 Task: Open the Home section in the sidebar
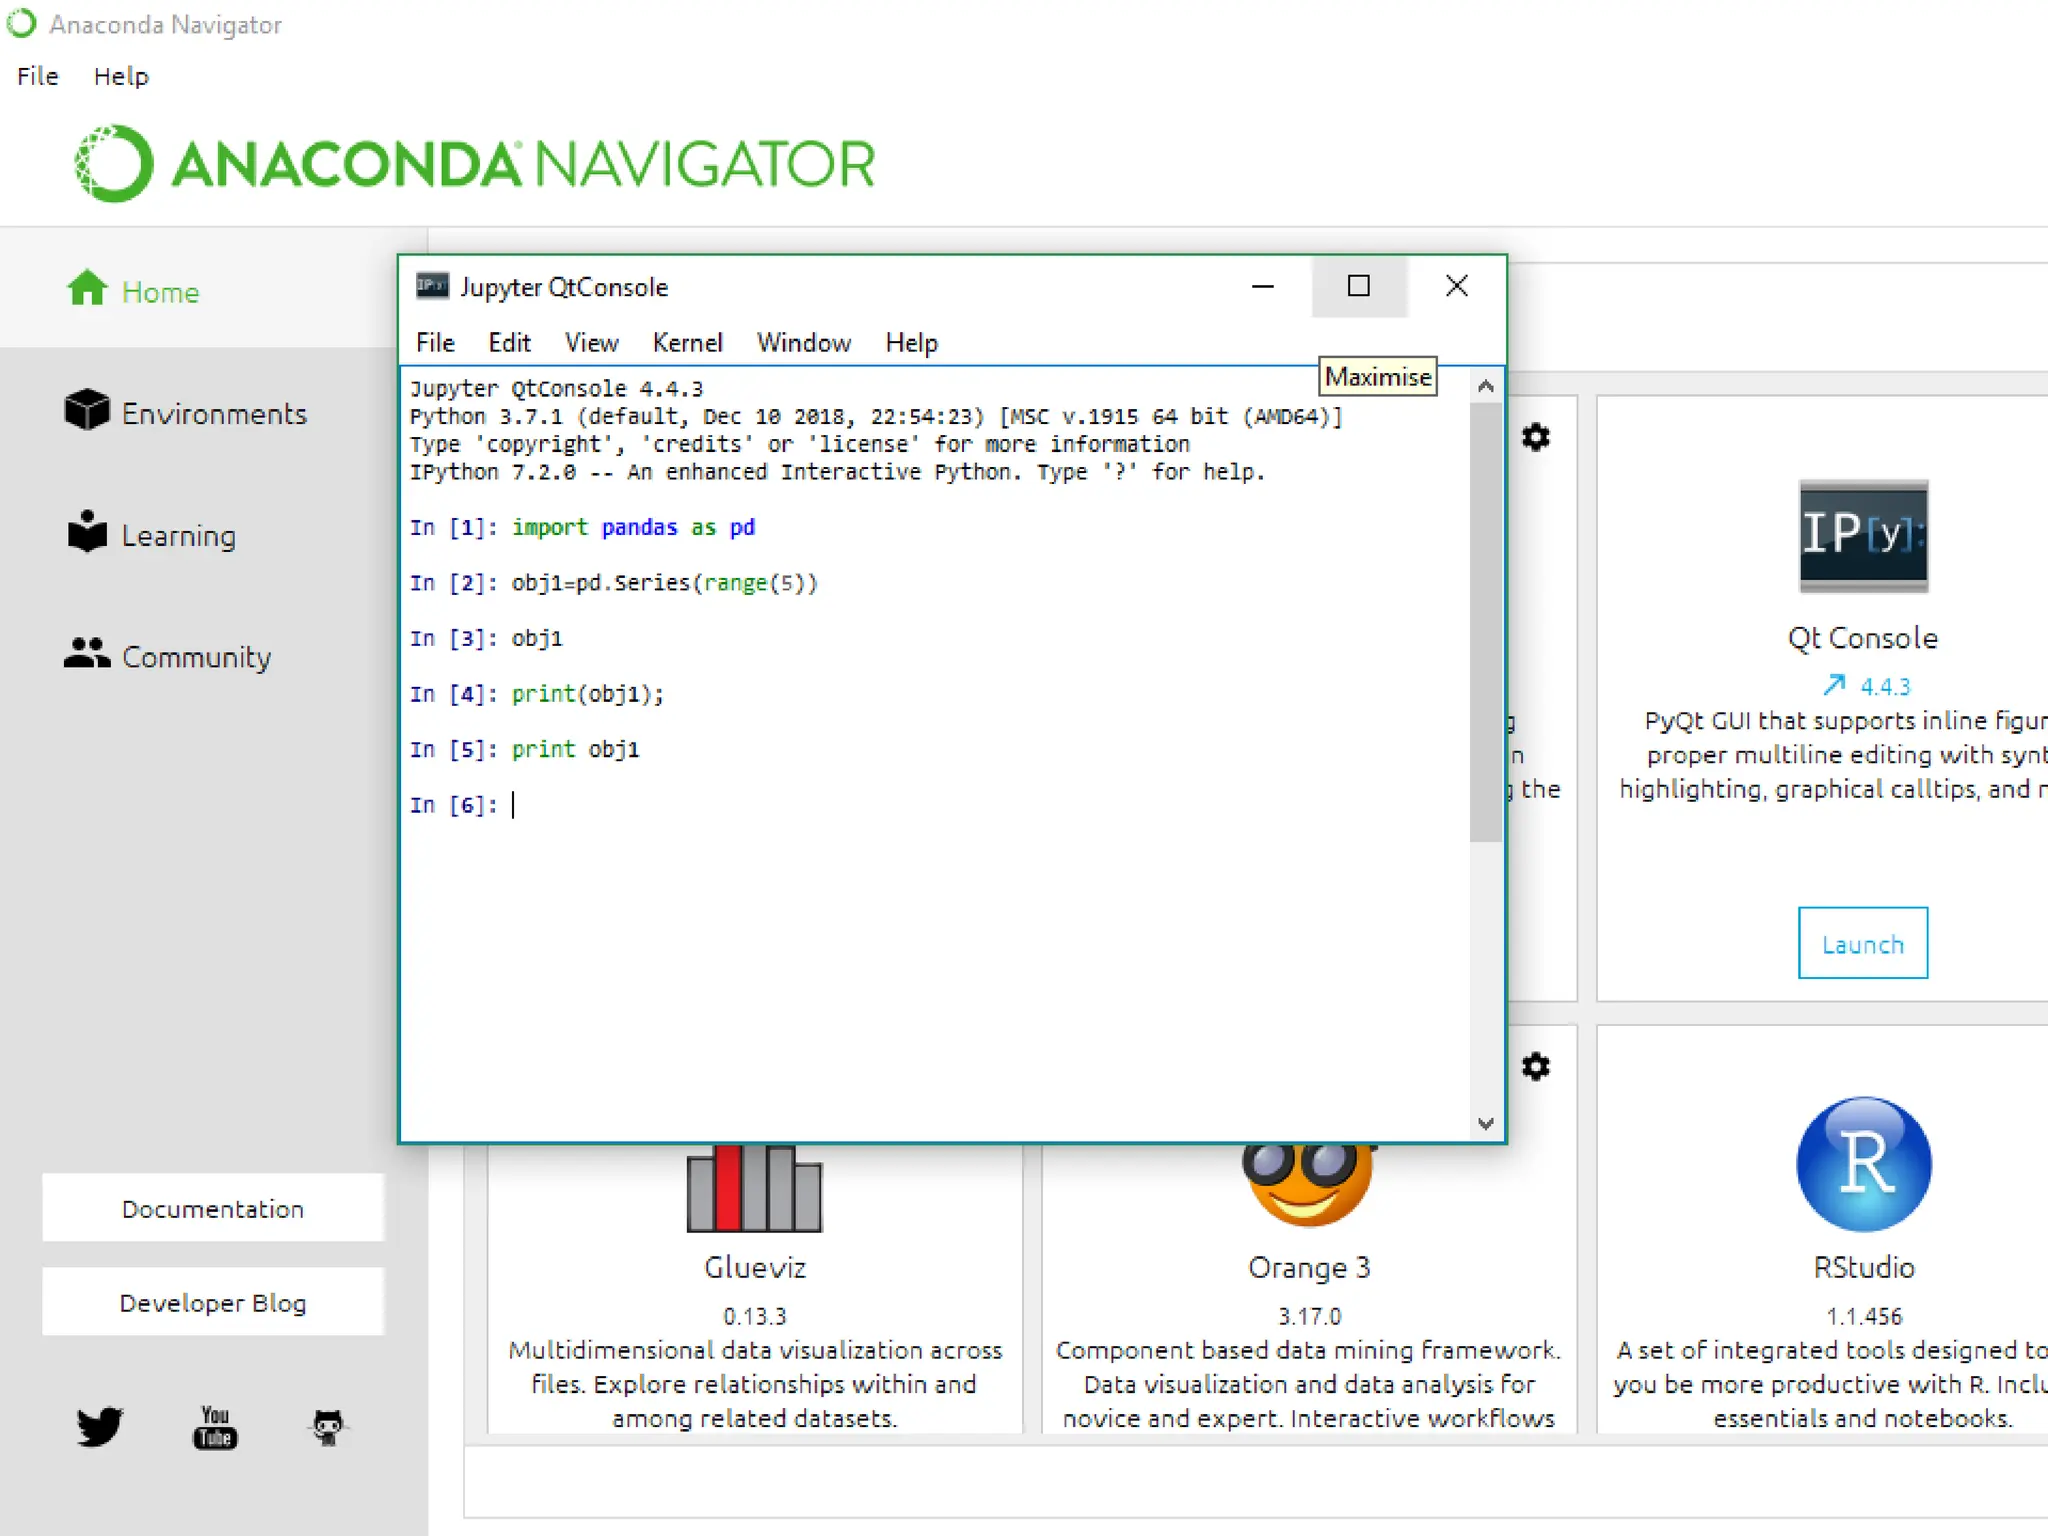[133, 291]
